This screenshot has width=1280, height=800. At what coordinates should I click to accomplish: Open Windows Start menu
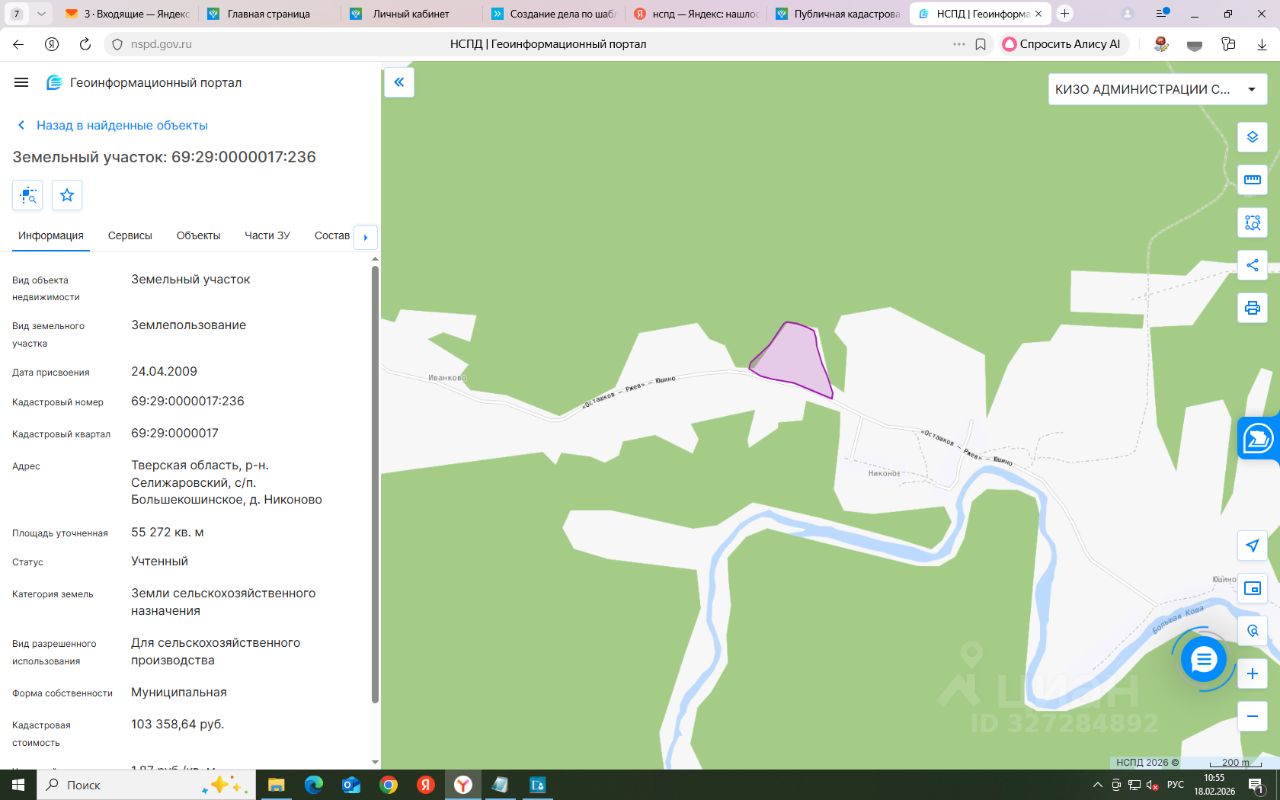coord(18,785)
